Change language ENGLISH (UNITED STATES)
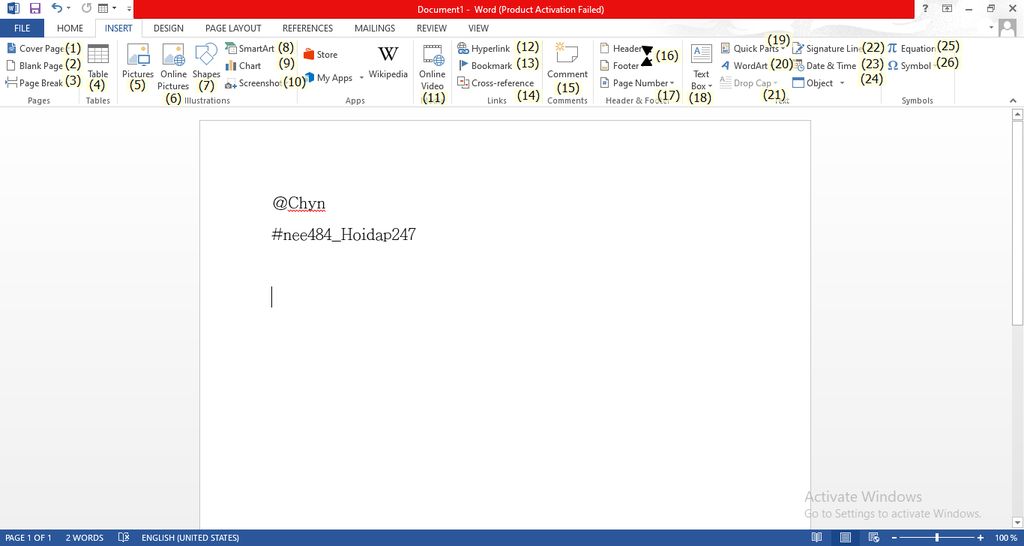1024x546 pixels. tap(190, 538)
